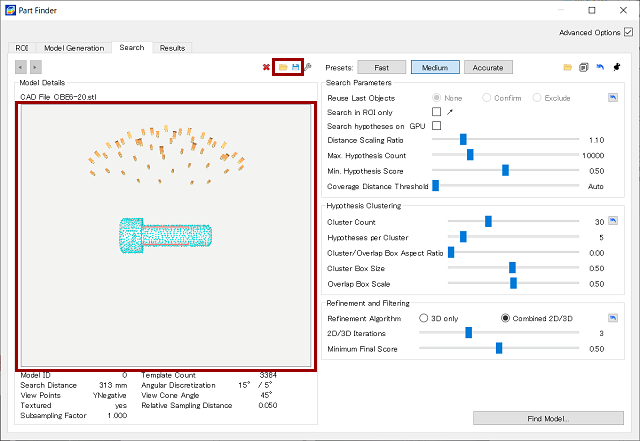
Task: Open the Results tab
Action: (x=172, y=47)
